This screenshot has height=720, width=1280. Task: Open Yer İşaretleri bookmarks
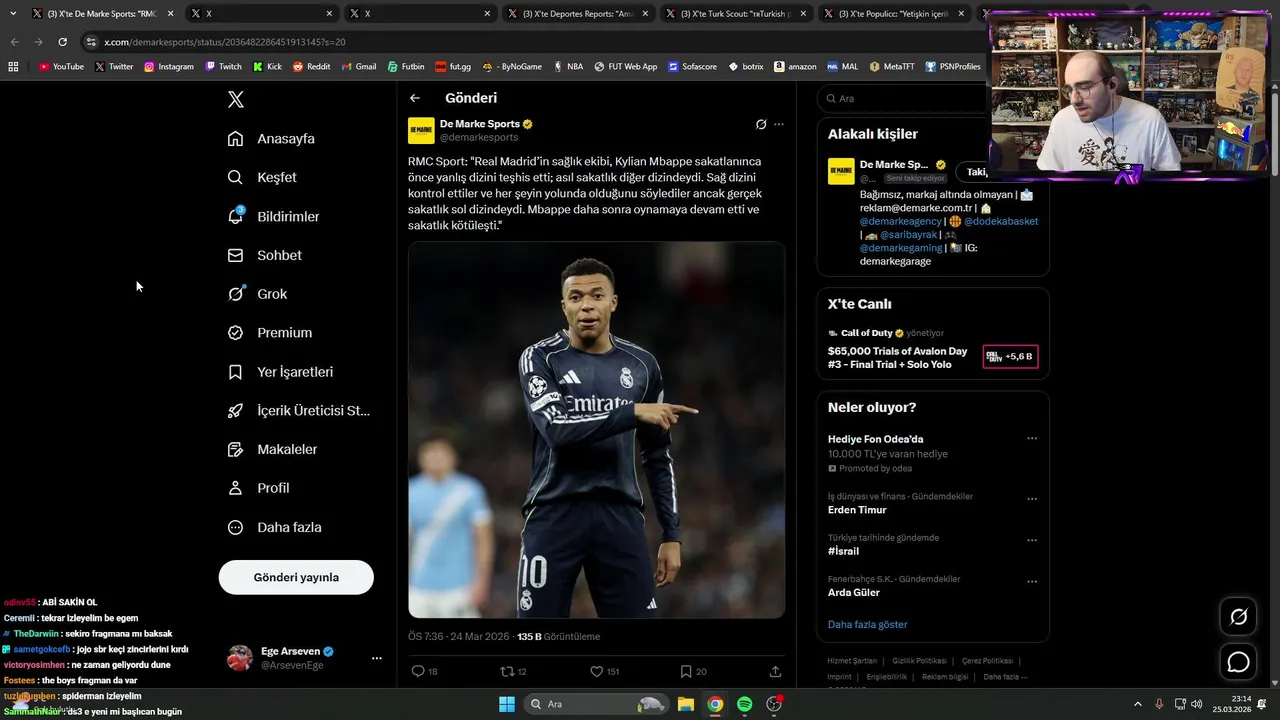280,372
